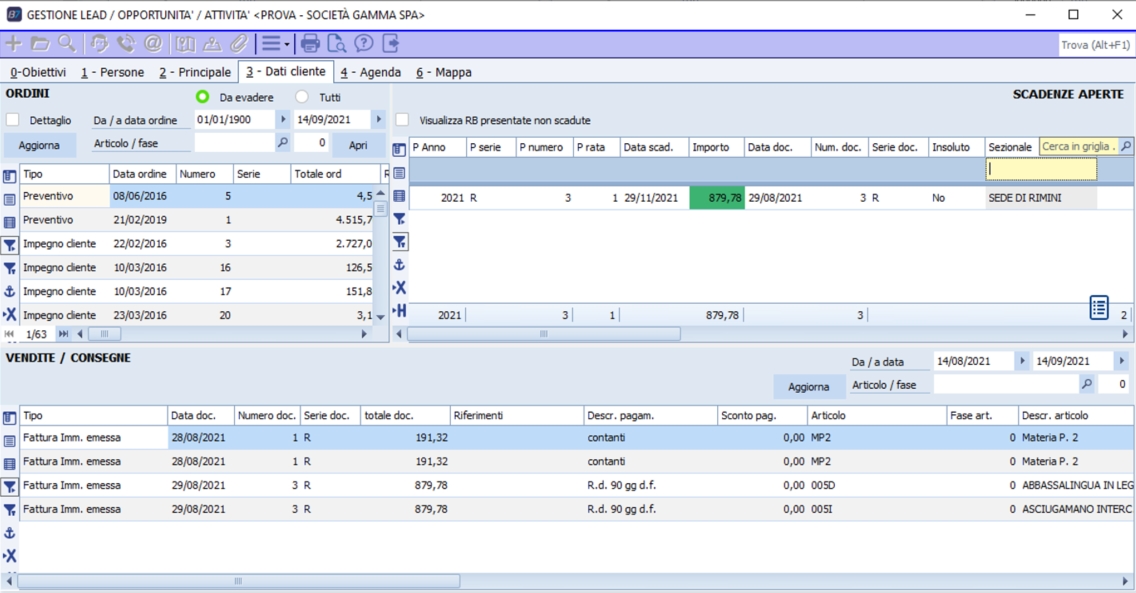1136x593 pixels.
Task: Open print preview from the toolbar
Action: click(x=337, y=43)
